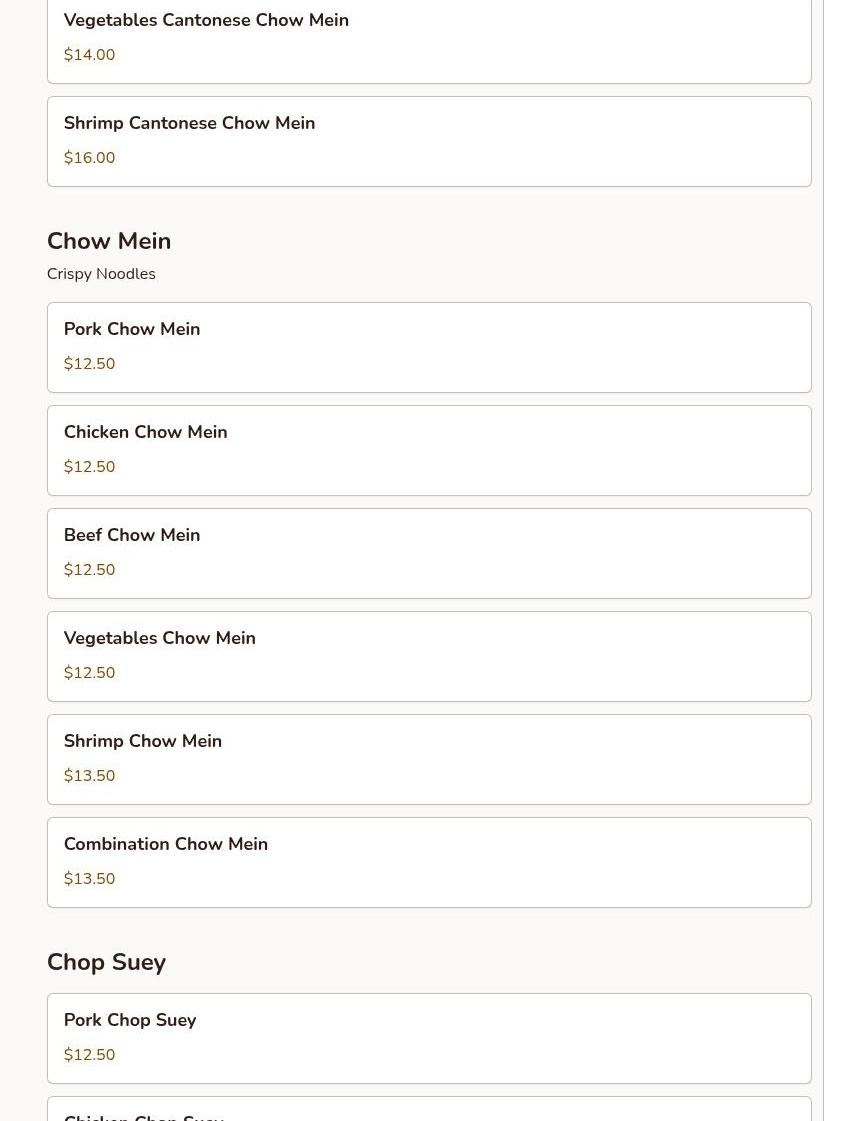Image resolution: width=844 pixels, height=1121 pixels.
Task: Open the Vegetables Chow Mein item title
Action: (159, 638)
